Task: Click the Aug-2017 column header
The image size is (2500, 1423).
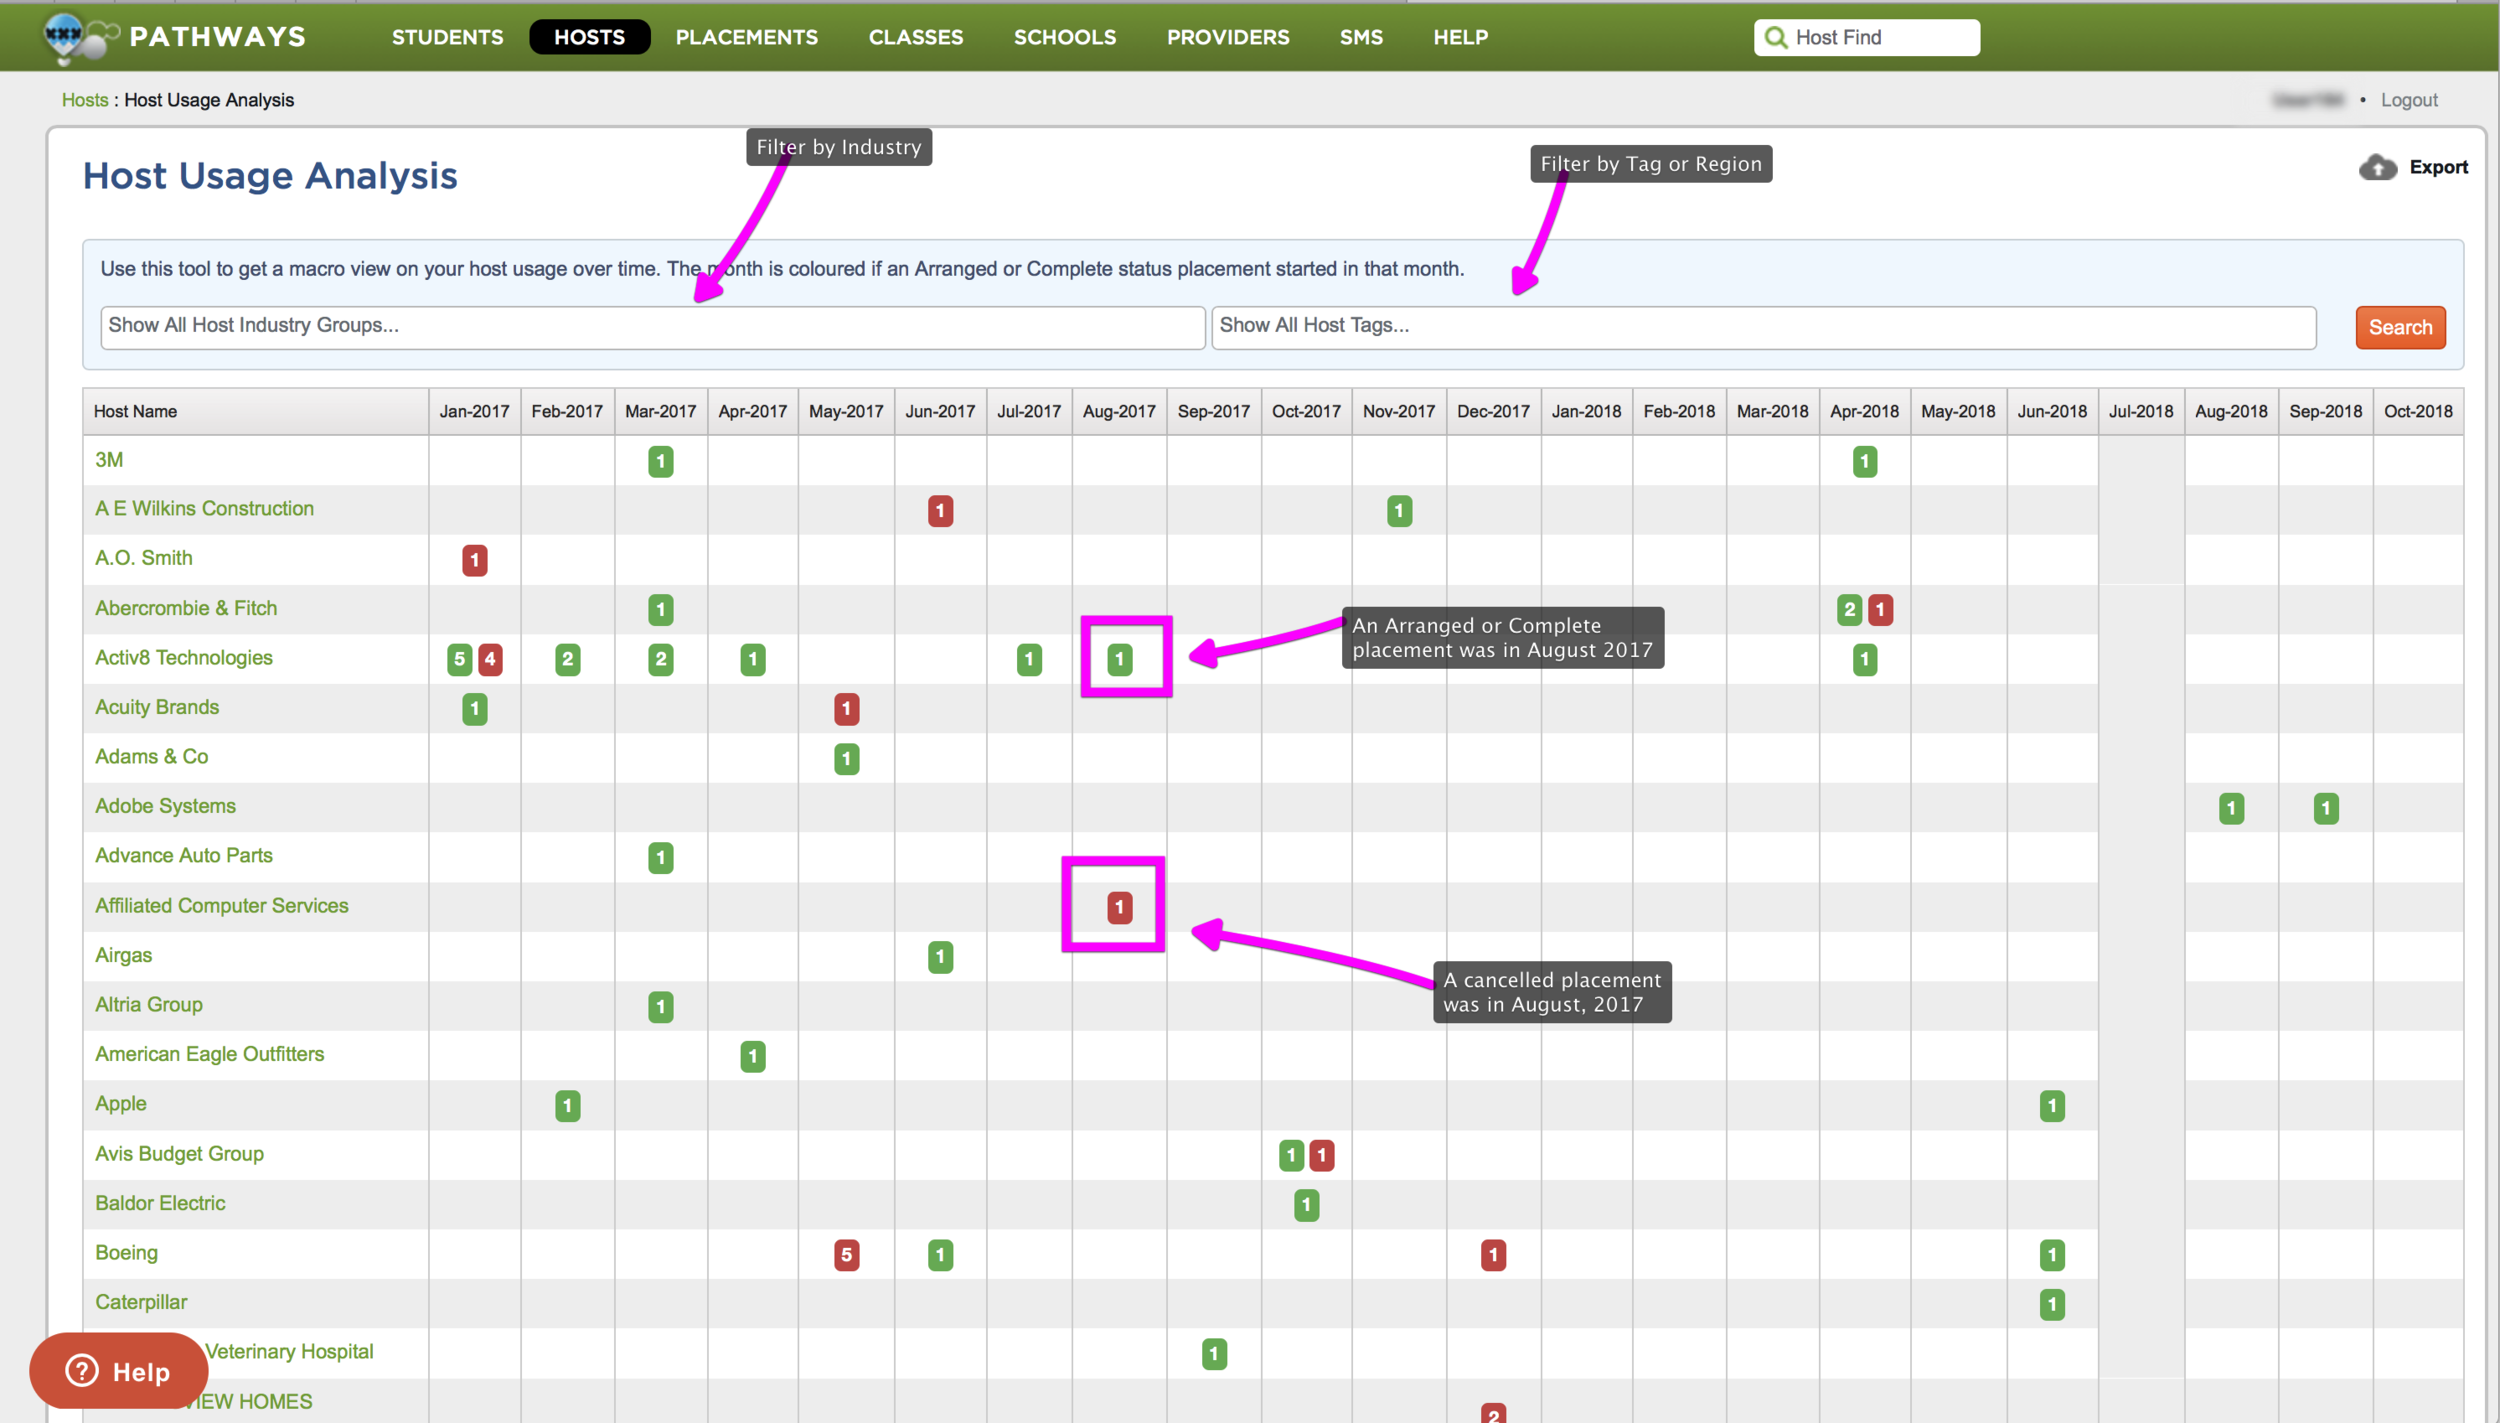Action: (x=1119, y=412)
